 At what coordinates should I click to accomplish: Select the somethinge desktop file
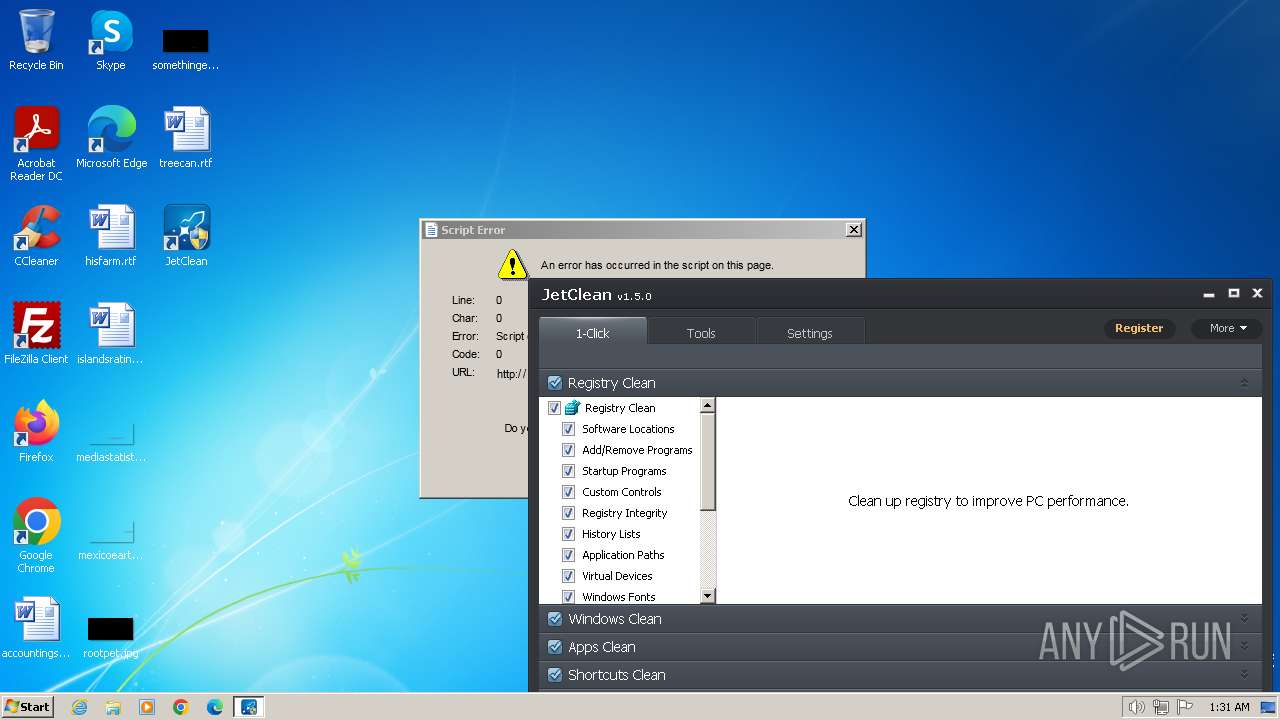click(x=186, y=50)
